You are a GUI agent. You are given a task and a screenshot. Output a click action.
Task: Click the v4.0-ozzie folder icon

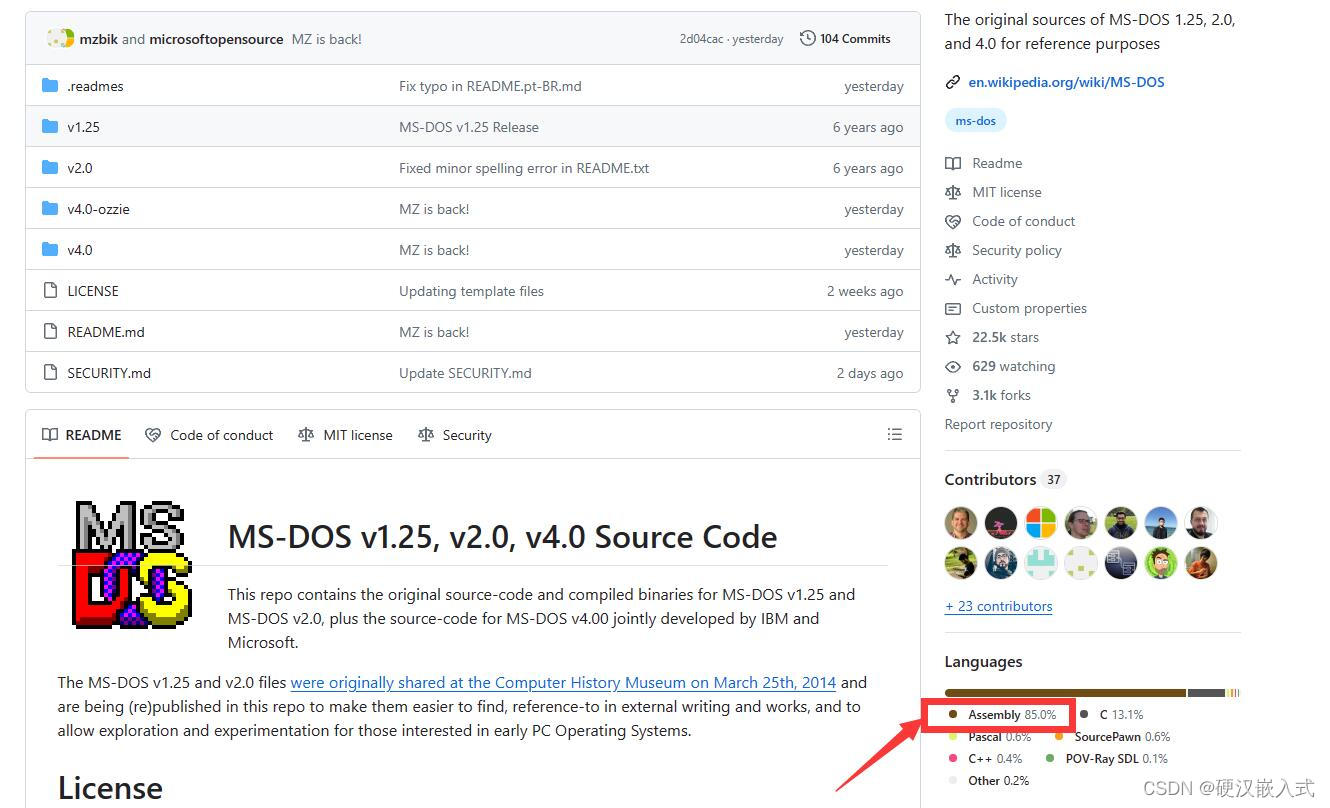pos(50,209)
